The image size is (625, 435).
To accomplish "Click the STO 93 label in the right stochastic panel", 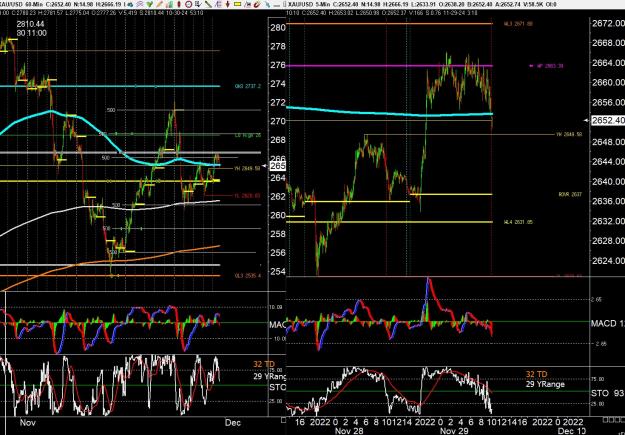I will 605,393.
